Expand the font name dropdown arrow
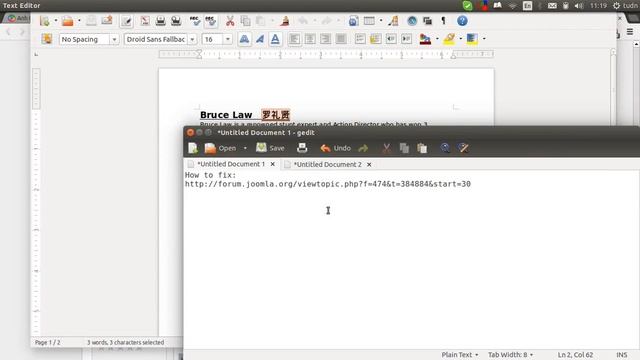The height and width of the screenshot is (360, 640). tap(192, 40)
